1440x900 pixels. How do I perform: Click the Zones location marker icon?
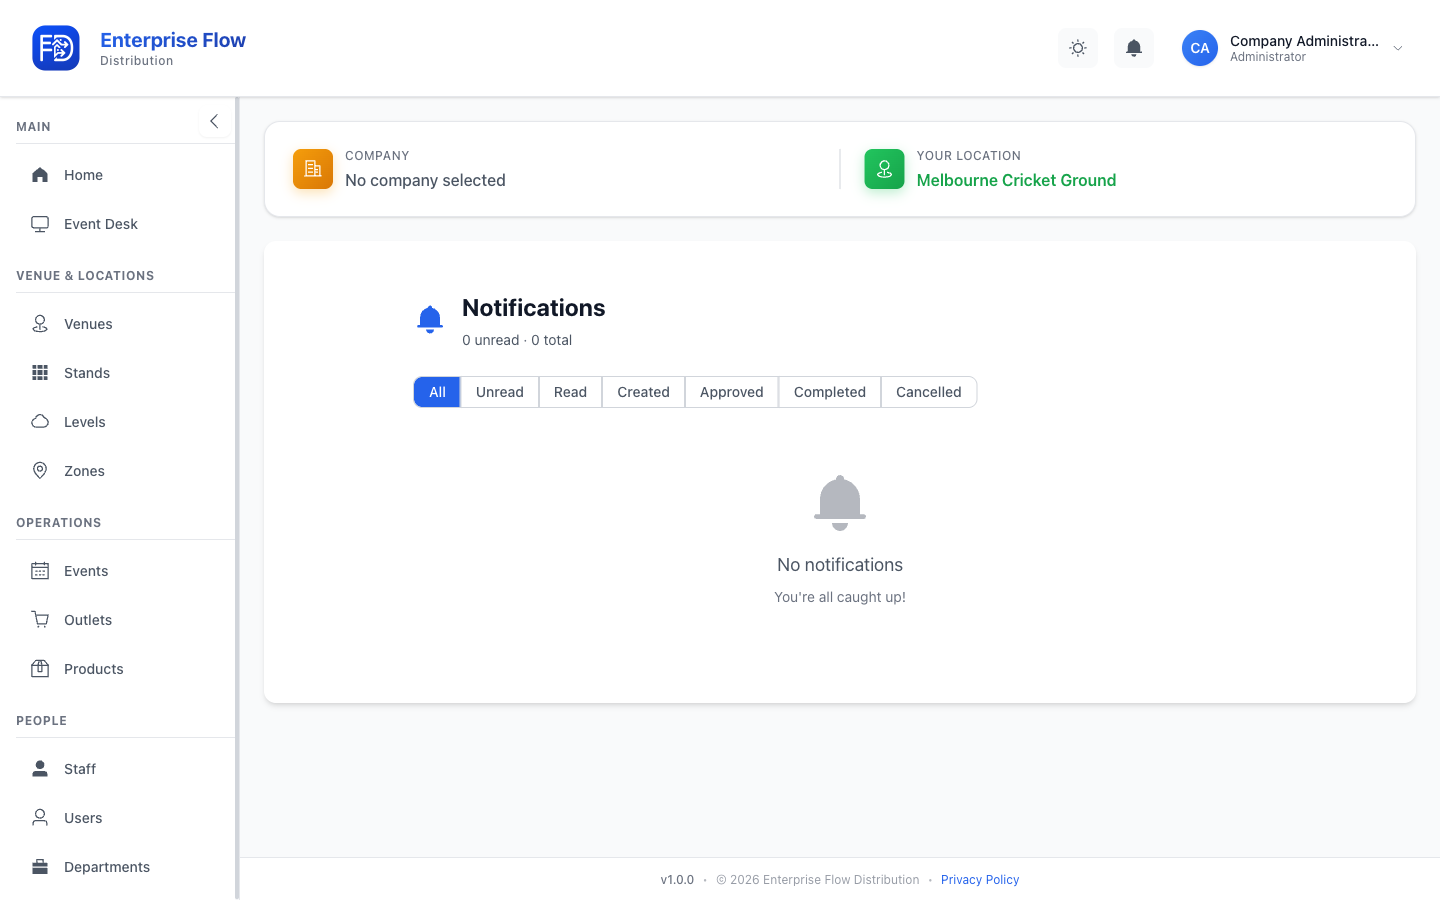point(40,471)
